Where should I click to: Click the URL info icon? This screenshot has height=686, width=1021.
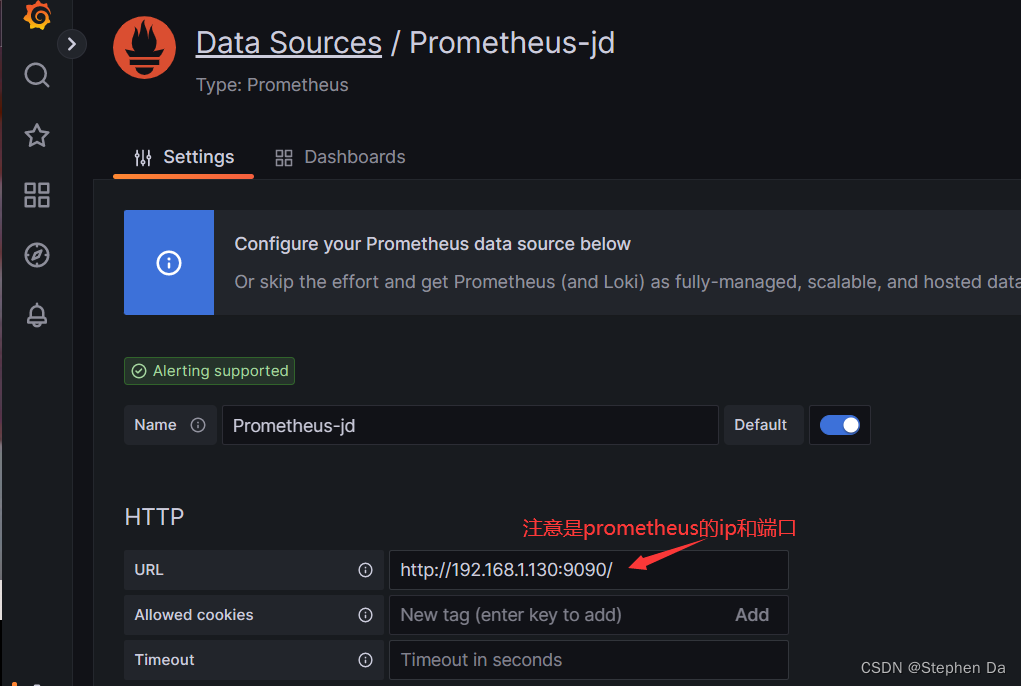[365, 570]
